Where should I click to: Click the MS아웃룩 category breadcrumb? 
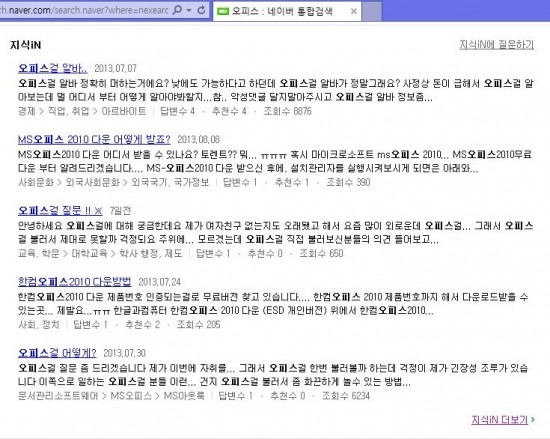[x=184, y=396]
